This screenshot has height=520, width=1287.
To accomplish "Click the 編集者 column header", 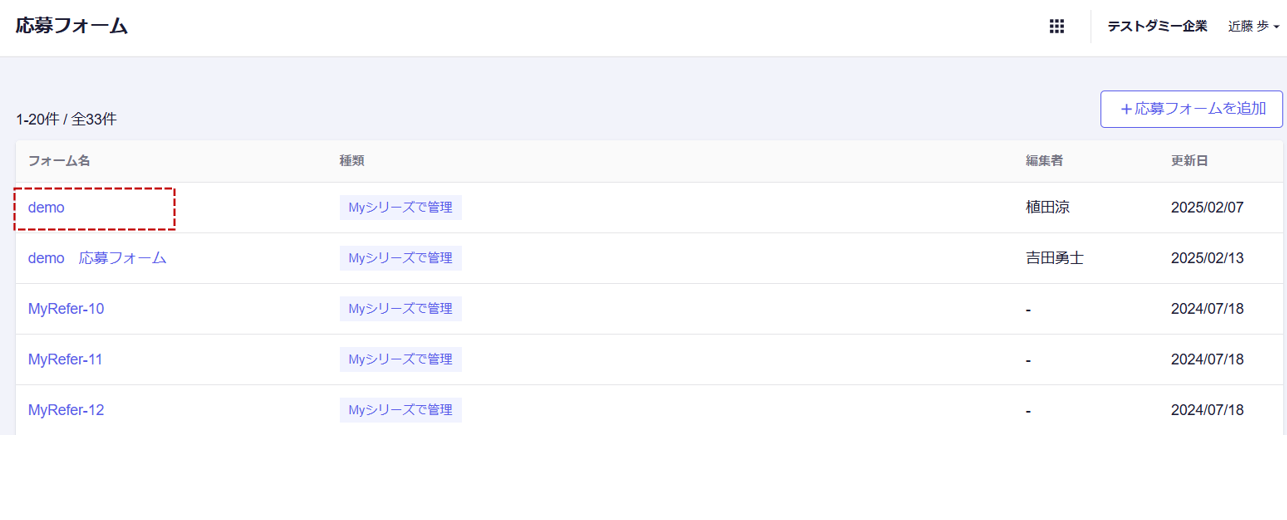I will [1045, 161].
